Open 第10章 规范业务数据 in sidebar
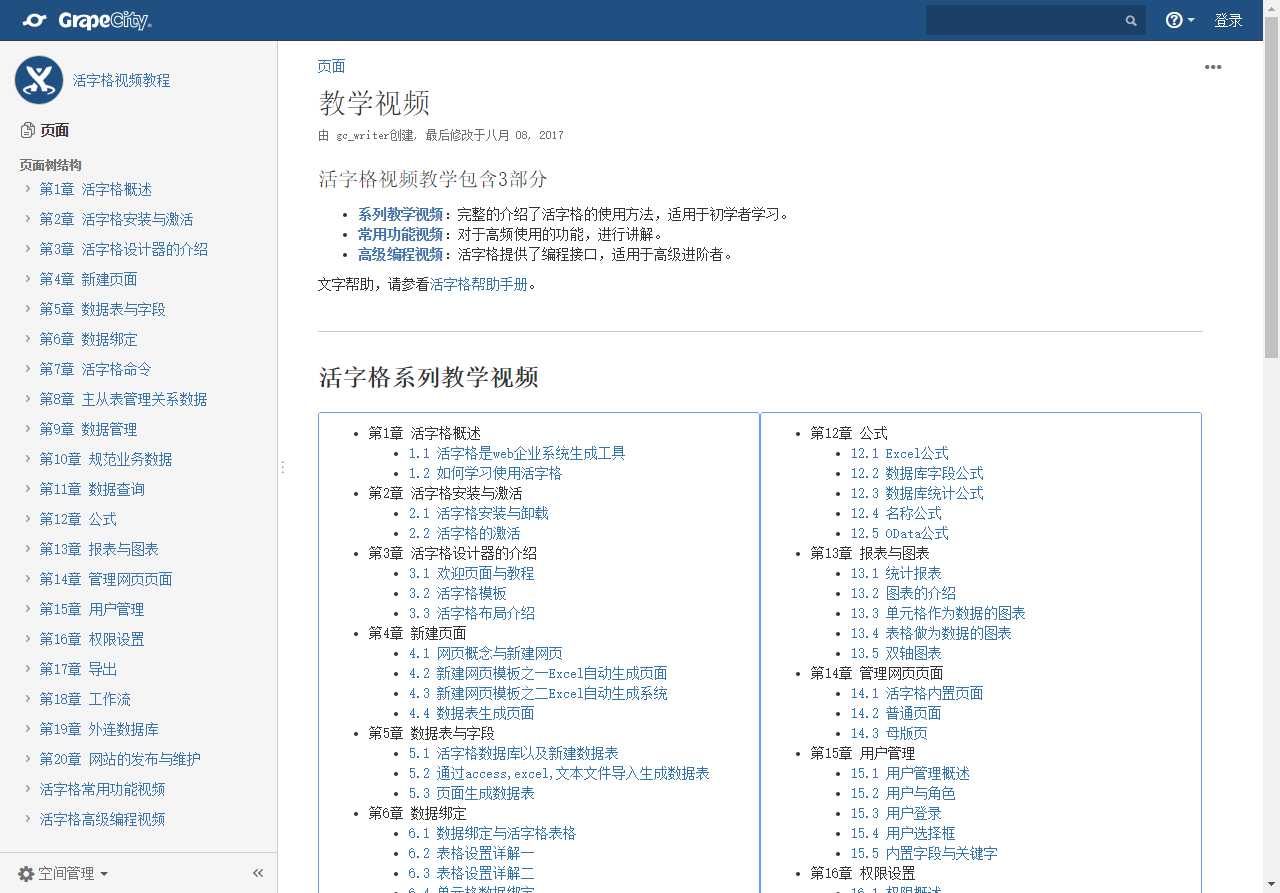 pos(106,459)
